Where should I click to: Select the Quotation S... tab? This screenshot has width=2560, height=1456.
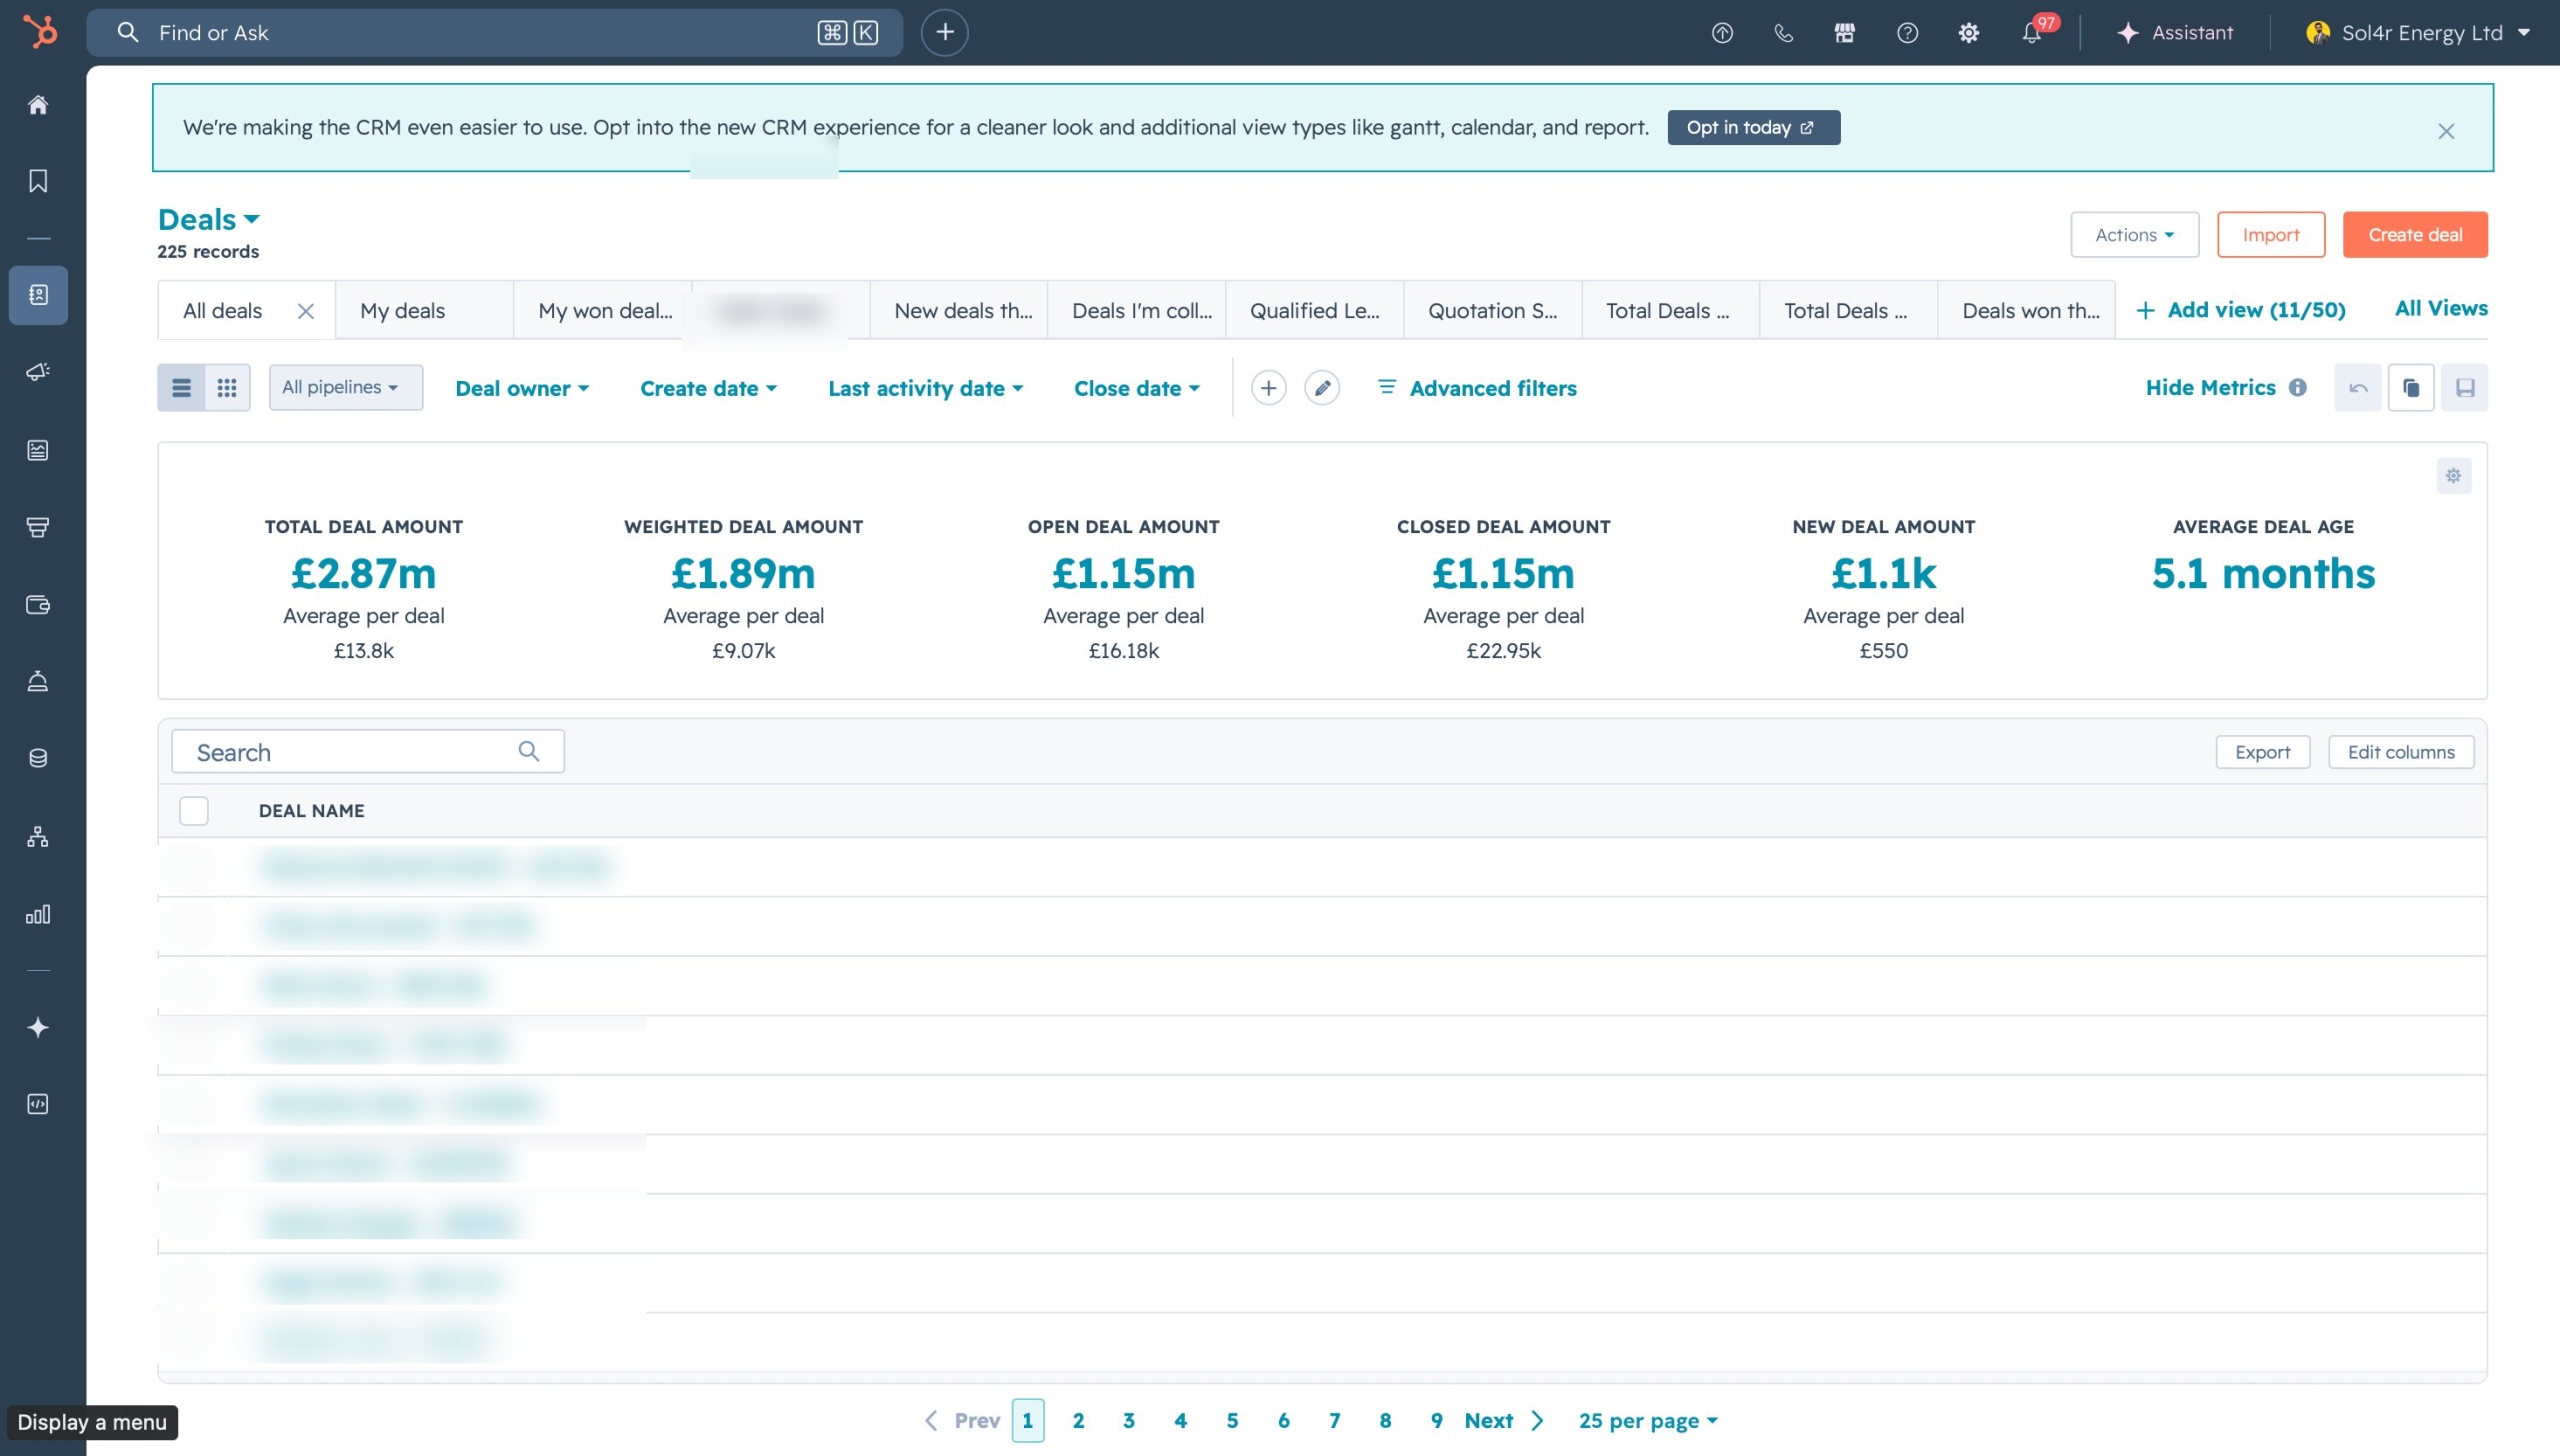coord(1493,311)
